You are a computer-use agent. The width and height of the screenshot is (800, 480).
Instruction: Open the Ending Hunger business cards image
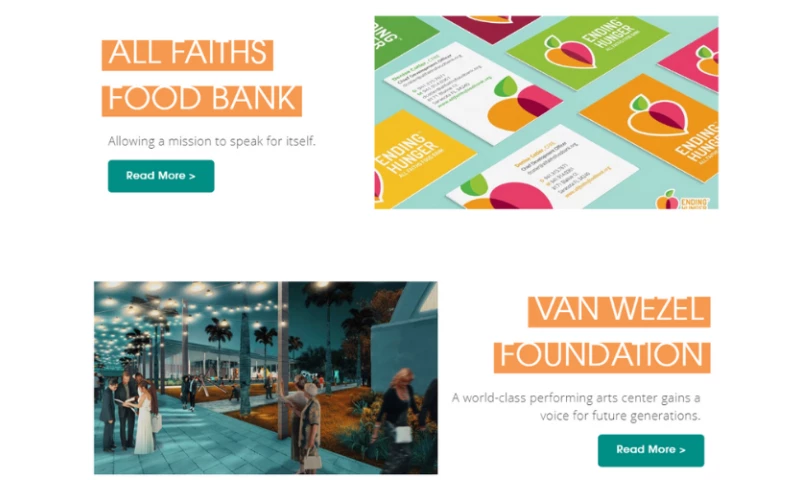[x=546, y=112]
